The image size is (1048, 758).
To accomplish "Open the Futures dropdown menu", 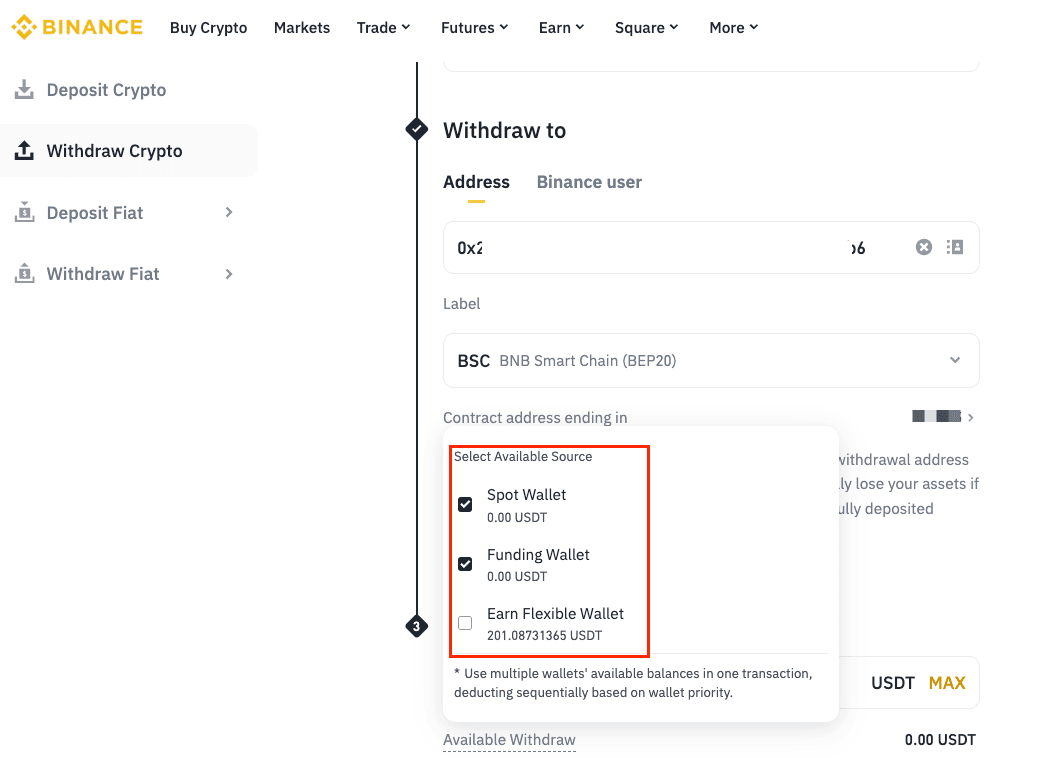I will click(474, 27).
